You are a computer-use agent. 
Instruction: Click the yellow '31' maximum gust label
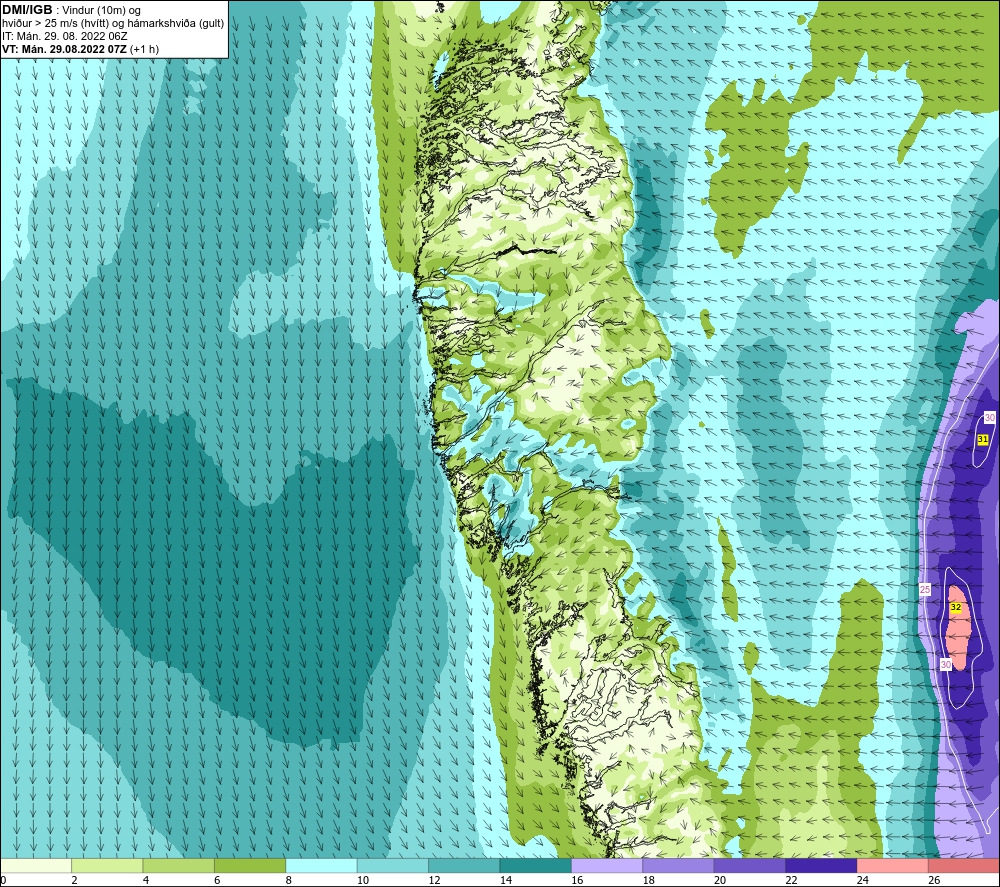click(983, 439)
